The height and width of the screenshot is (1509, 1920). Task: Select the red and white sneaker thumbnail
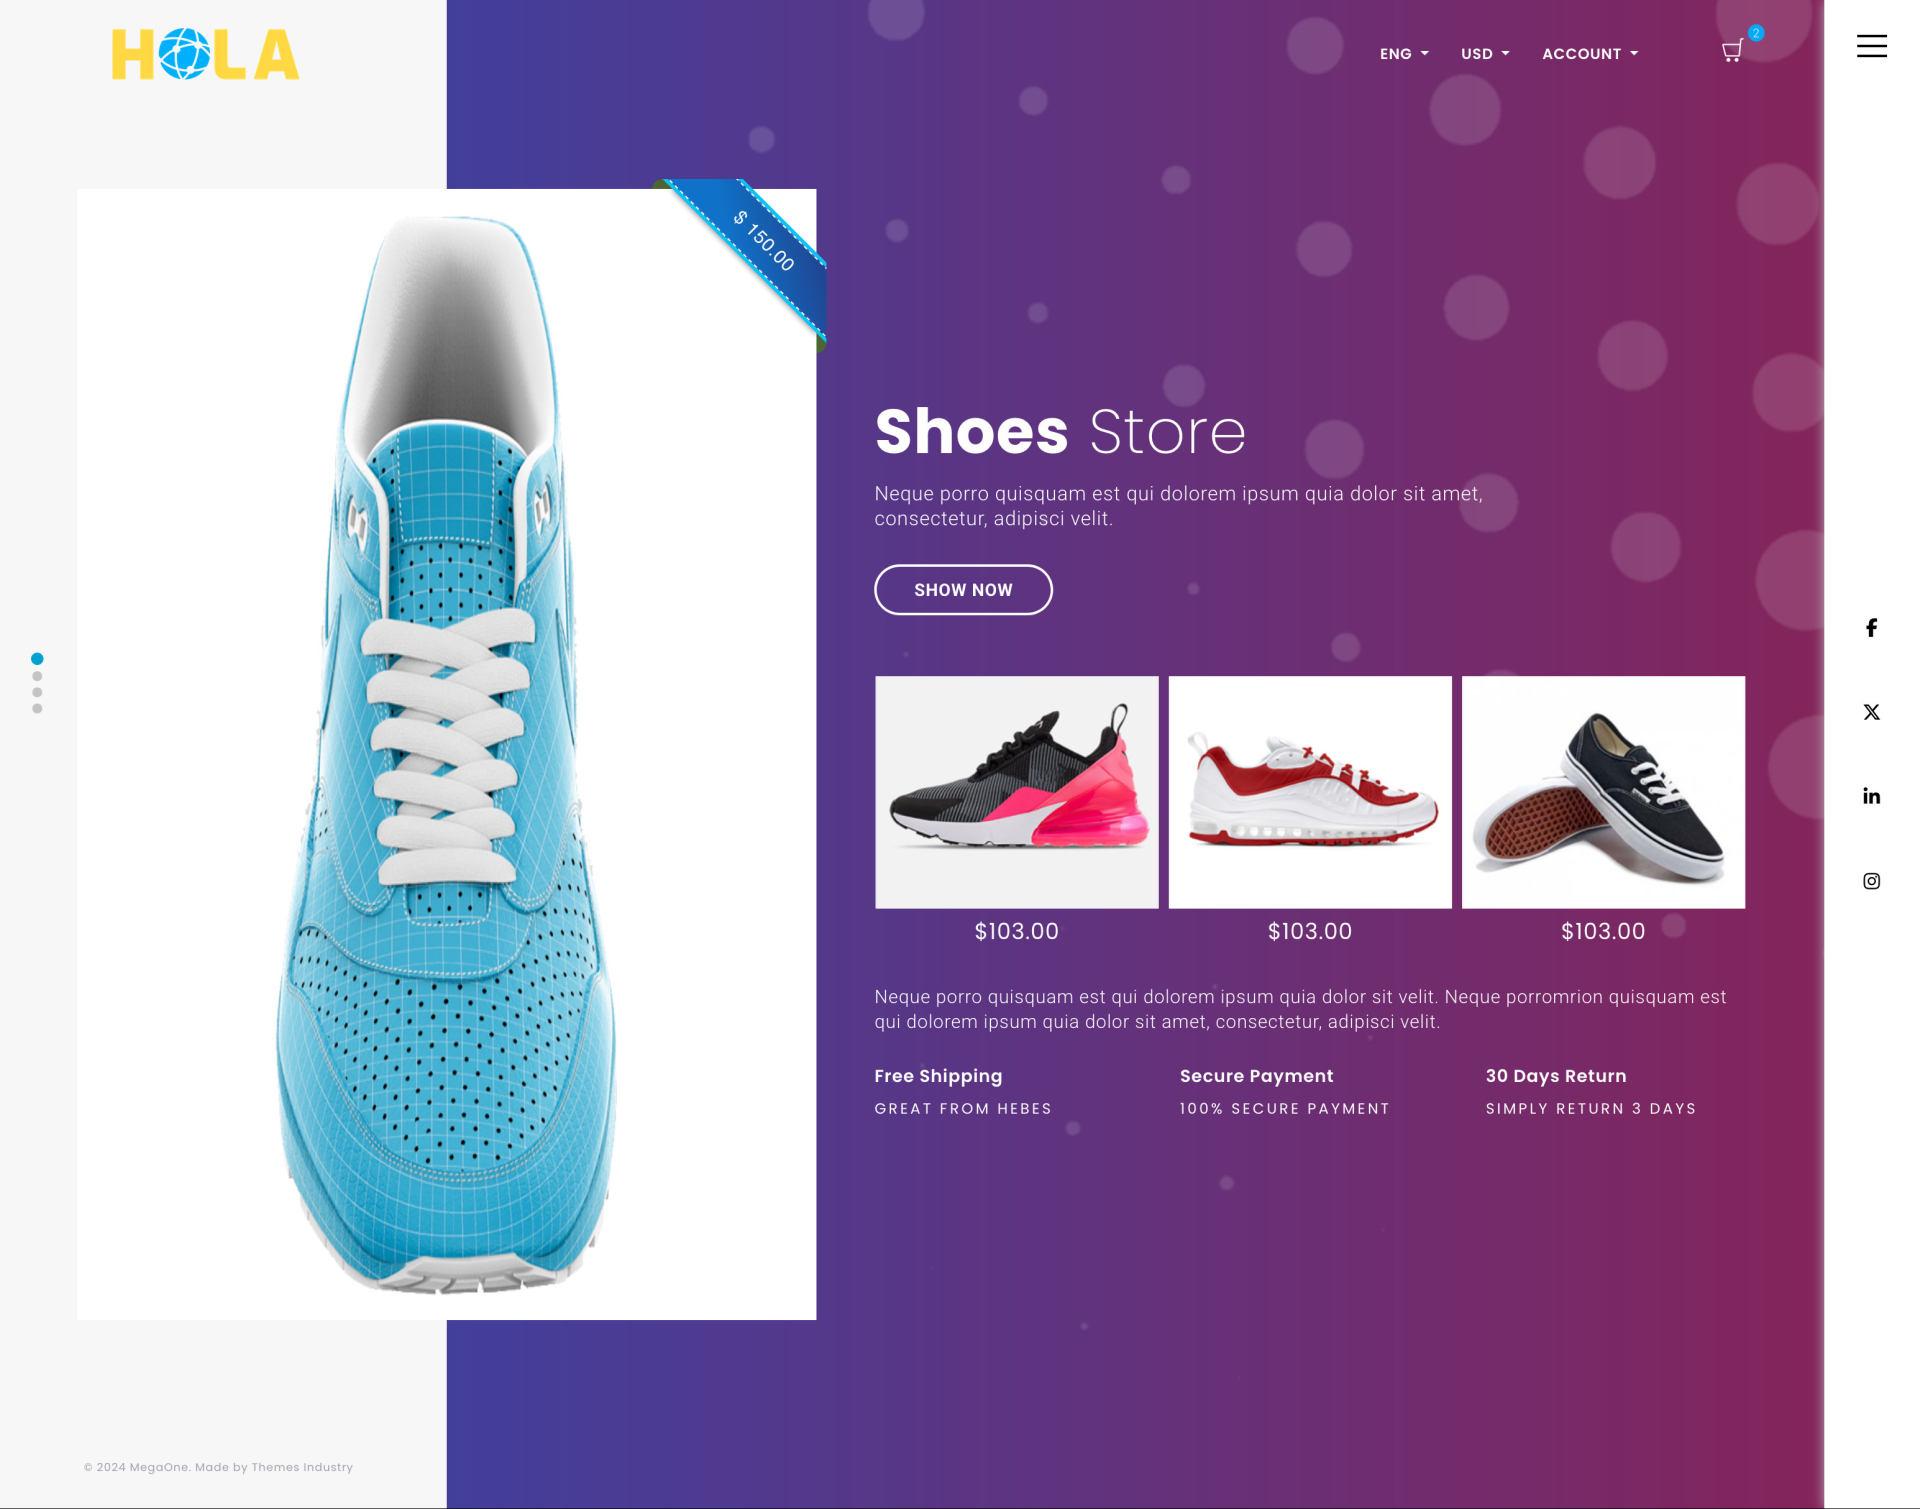click(x=1310, y=792)
